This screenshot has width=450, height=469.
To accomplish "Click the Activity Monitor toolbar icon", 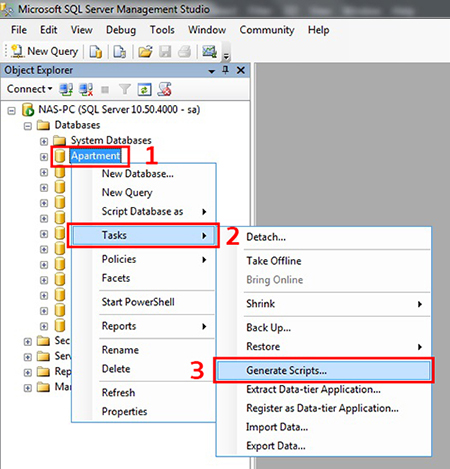I will pos(210,51).
